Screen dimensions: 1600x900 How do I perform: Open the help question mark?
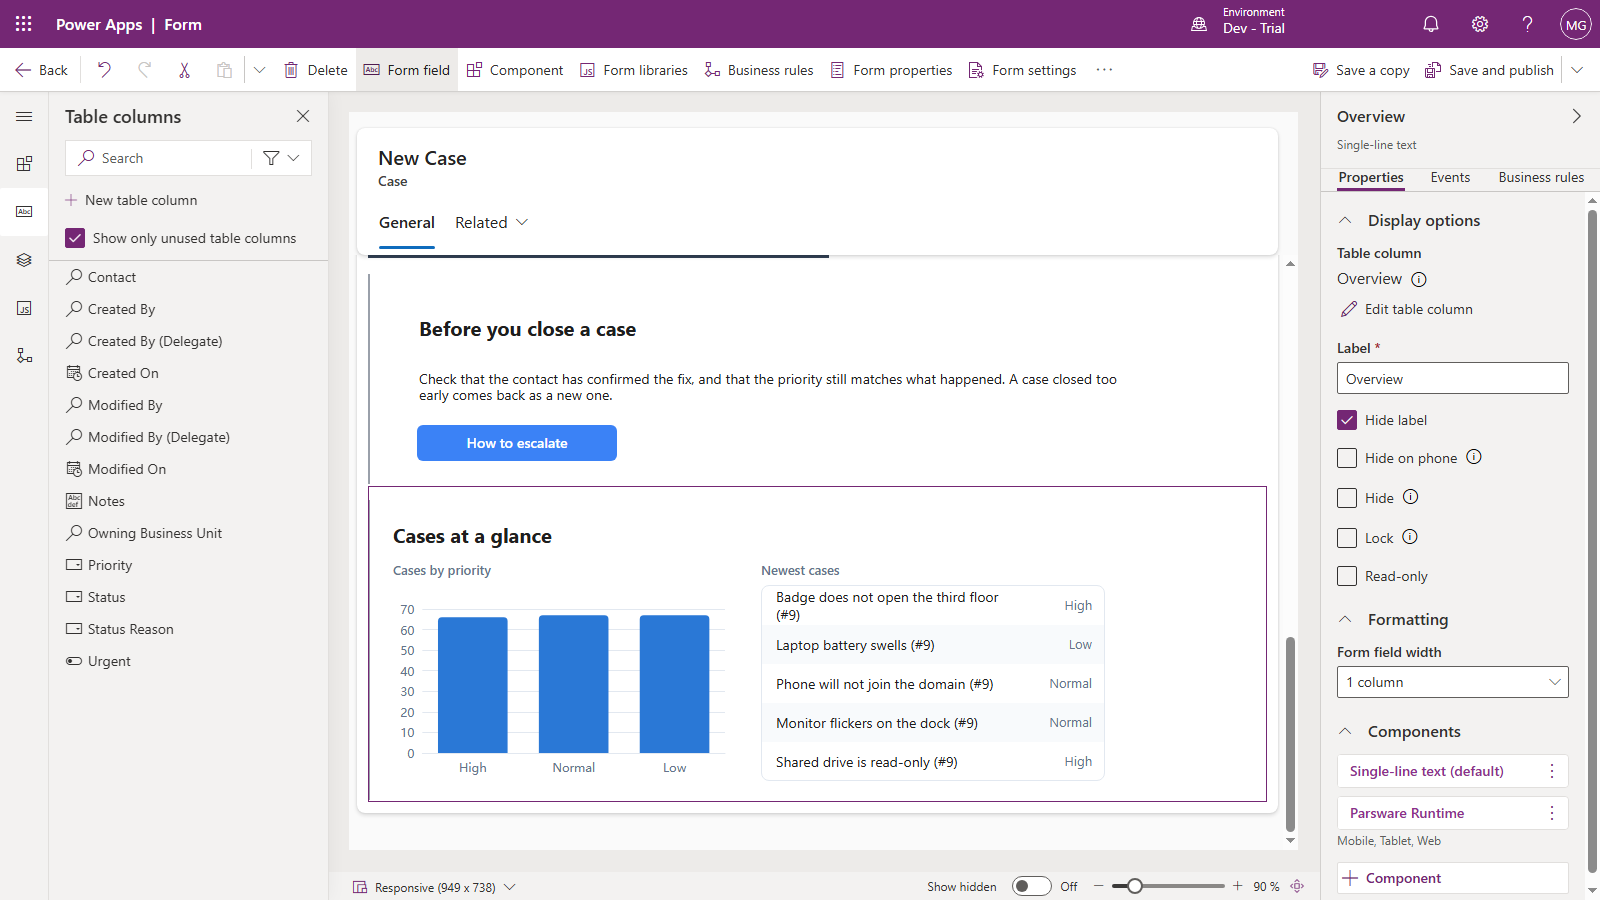(1527, 24)
